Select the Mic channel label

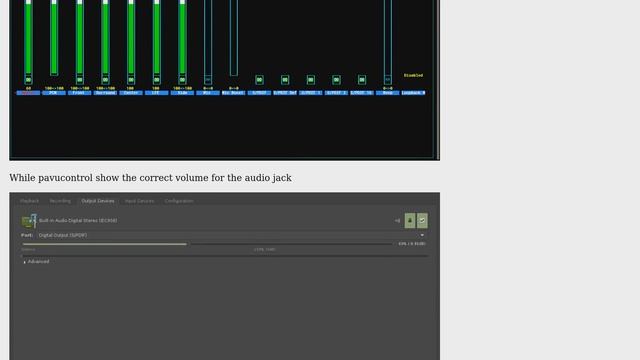pos(208,93)
